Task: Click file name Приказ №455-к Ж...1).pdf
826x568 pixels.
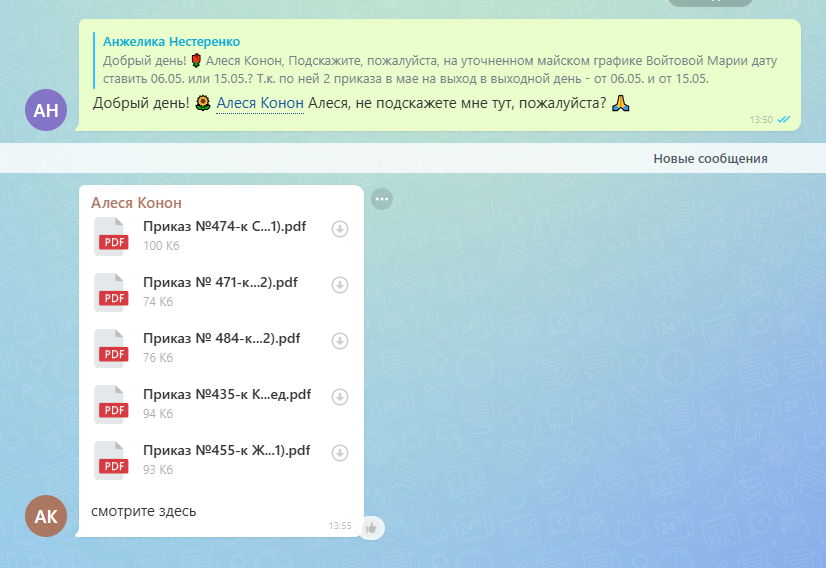Action: click(x=227, y=450)
